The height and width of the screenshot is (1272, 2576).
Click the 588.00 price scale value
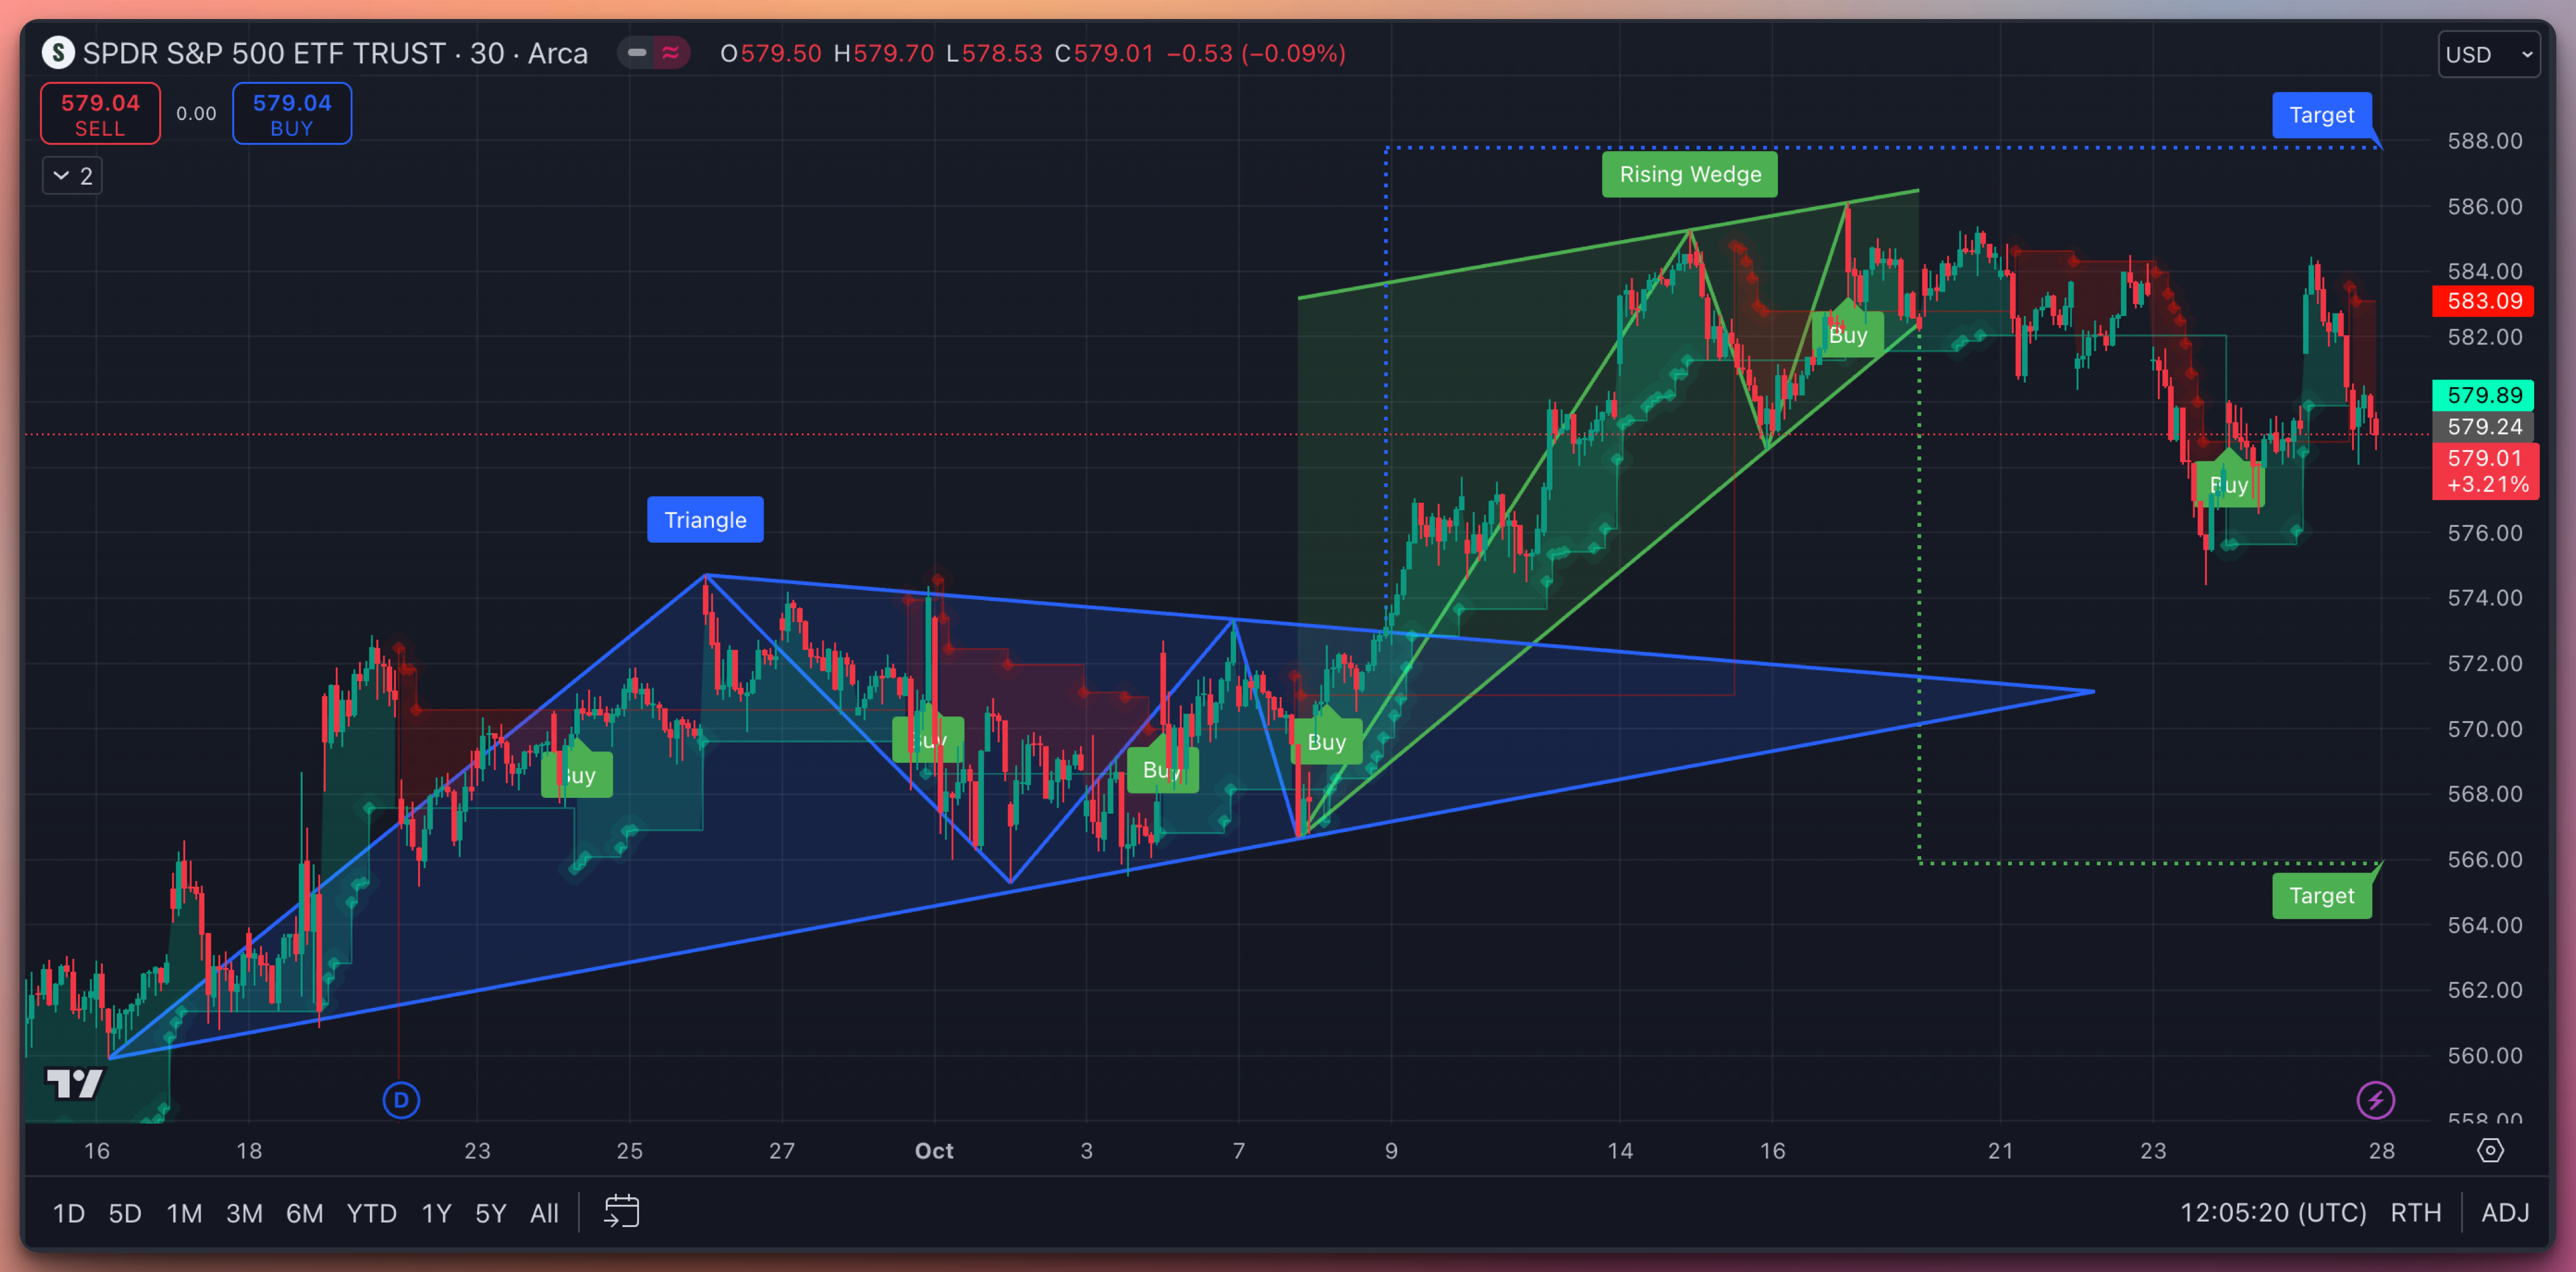click(2484, 141)
